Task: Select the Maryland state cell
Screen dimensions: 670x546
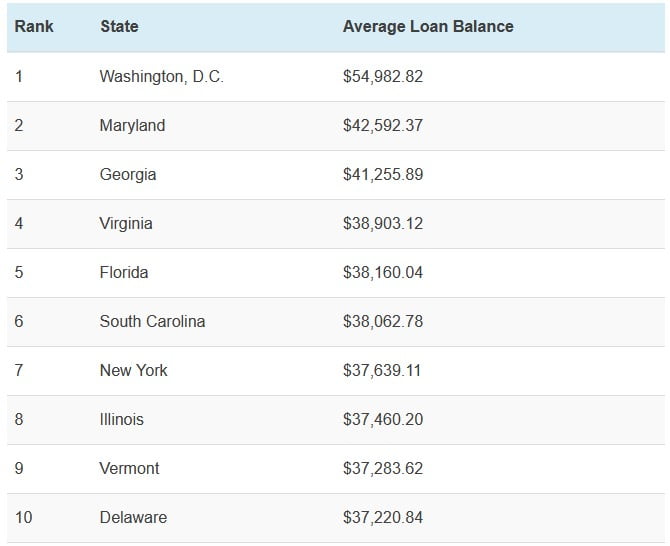Action: click(x=132, y=125)
